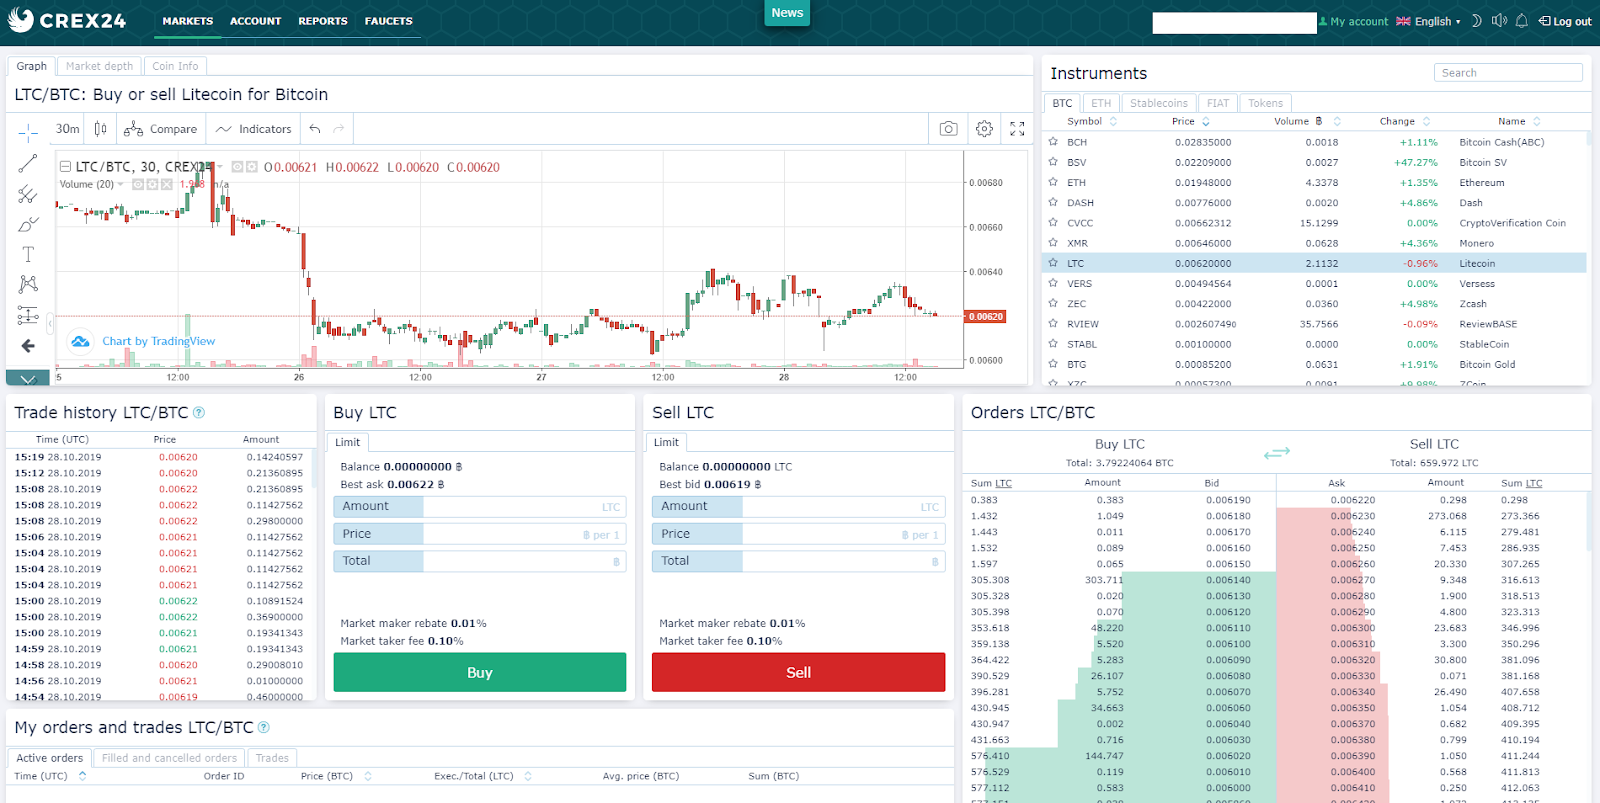This screenshot has height=803, width=1600.
Task: Take a chart snapshot with the camera icon
Action: point(948,129)
